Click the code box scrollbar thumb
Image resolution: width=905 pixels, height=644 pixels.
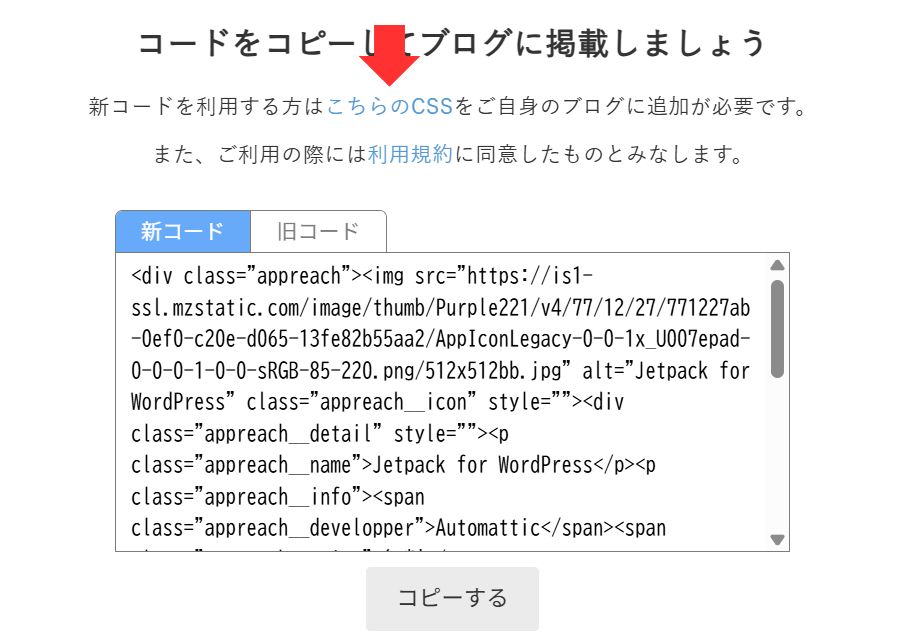(777, 329)
